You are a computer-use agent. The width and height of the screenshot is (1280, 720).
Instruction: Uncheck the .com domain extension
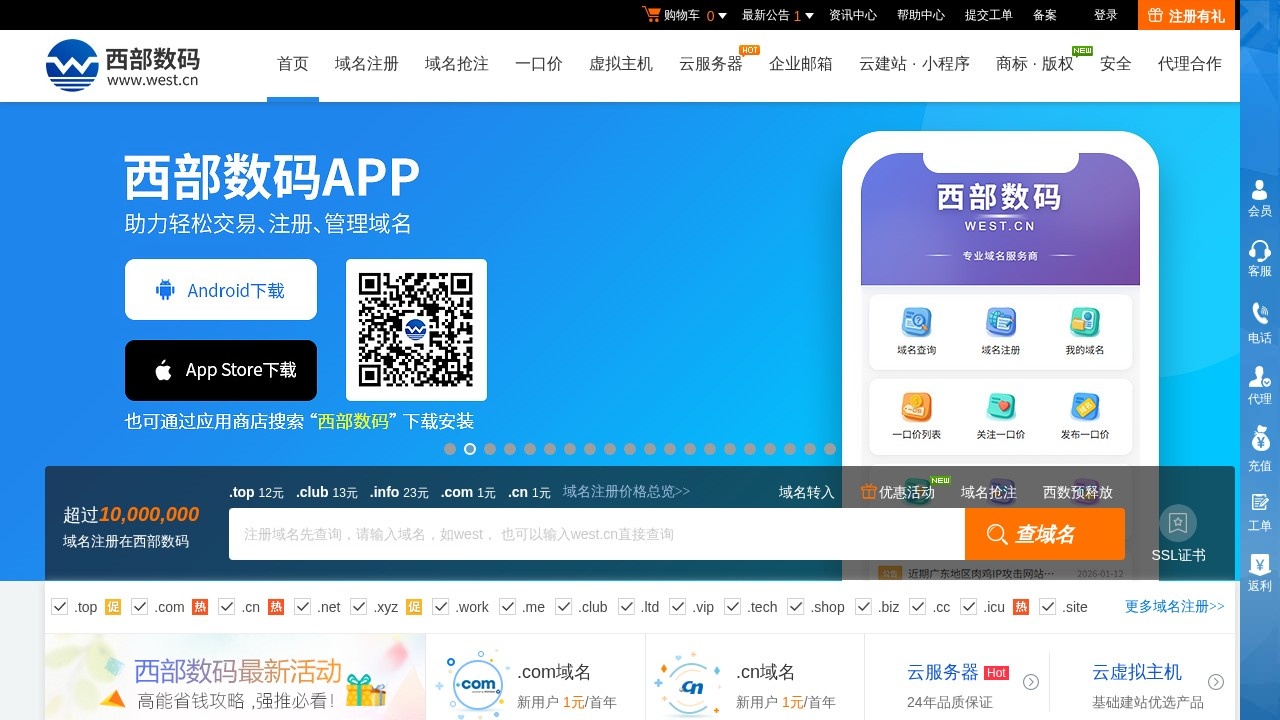tap(137, 606)
